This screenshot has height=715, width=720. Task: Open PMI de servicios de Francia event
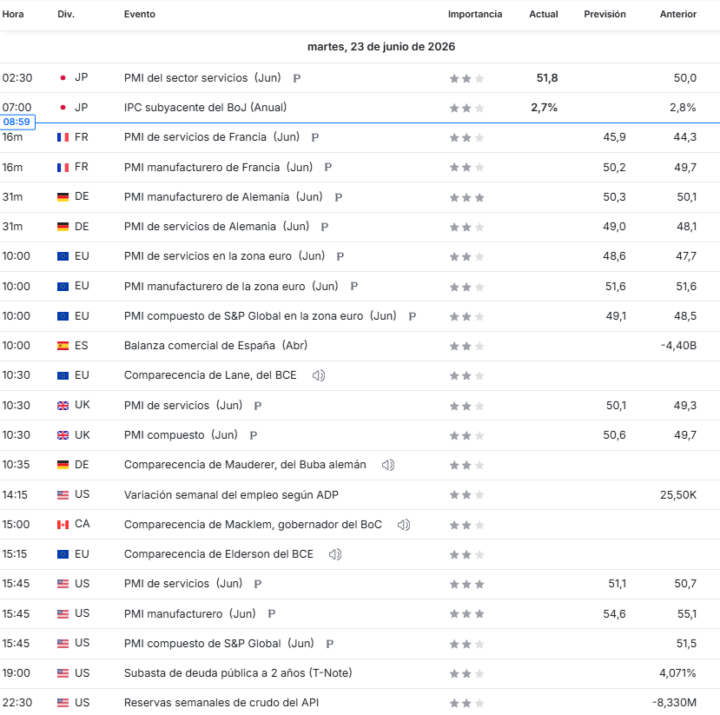tap(212, 137)
